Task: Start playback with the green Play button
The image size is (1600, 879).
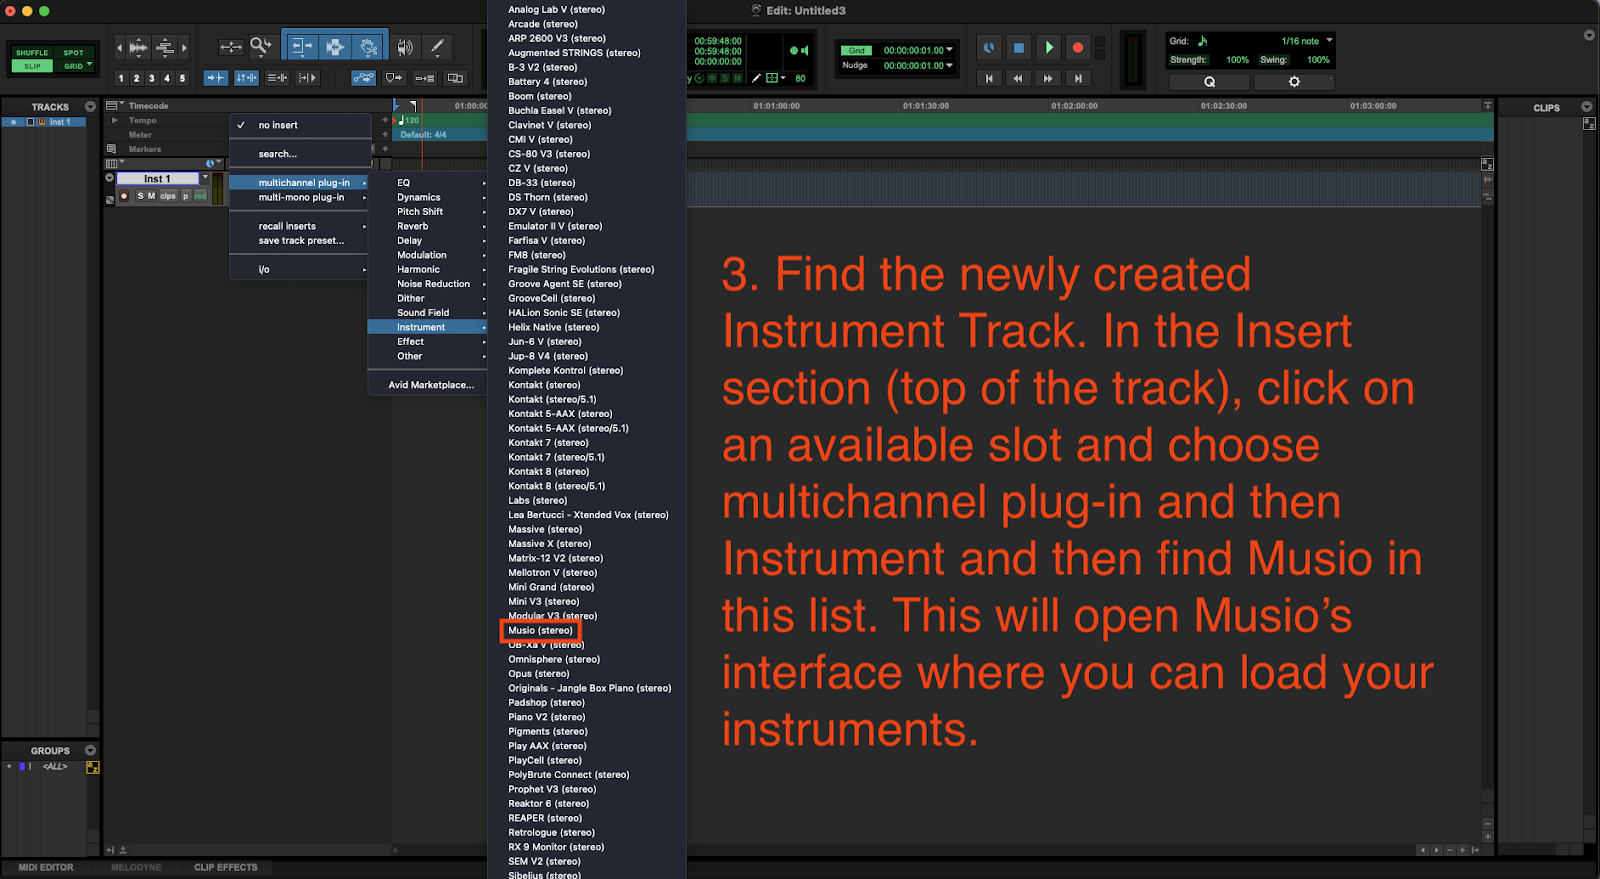Action: coord(1048,47)
